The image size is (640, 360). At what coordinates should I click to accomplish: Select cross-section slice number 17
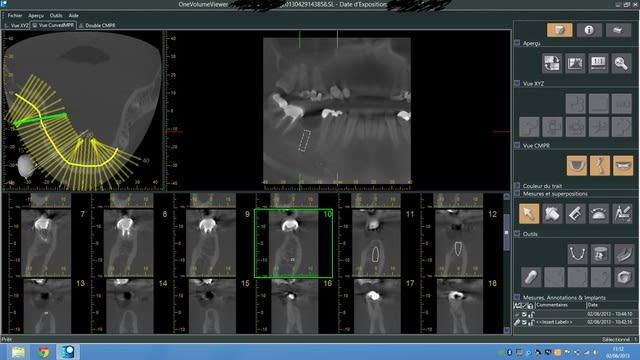376,306
